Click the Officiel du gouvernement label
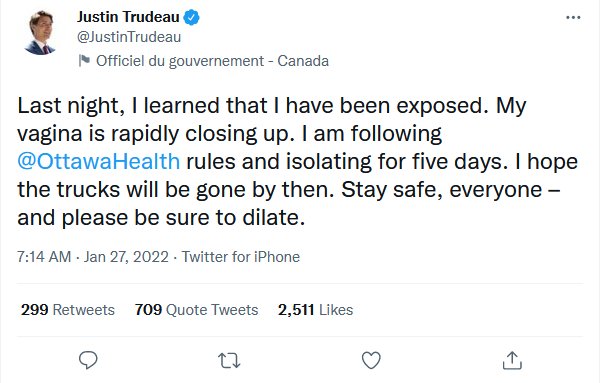 (180, 61)
